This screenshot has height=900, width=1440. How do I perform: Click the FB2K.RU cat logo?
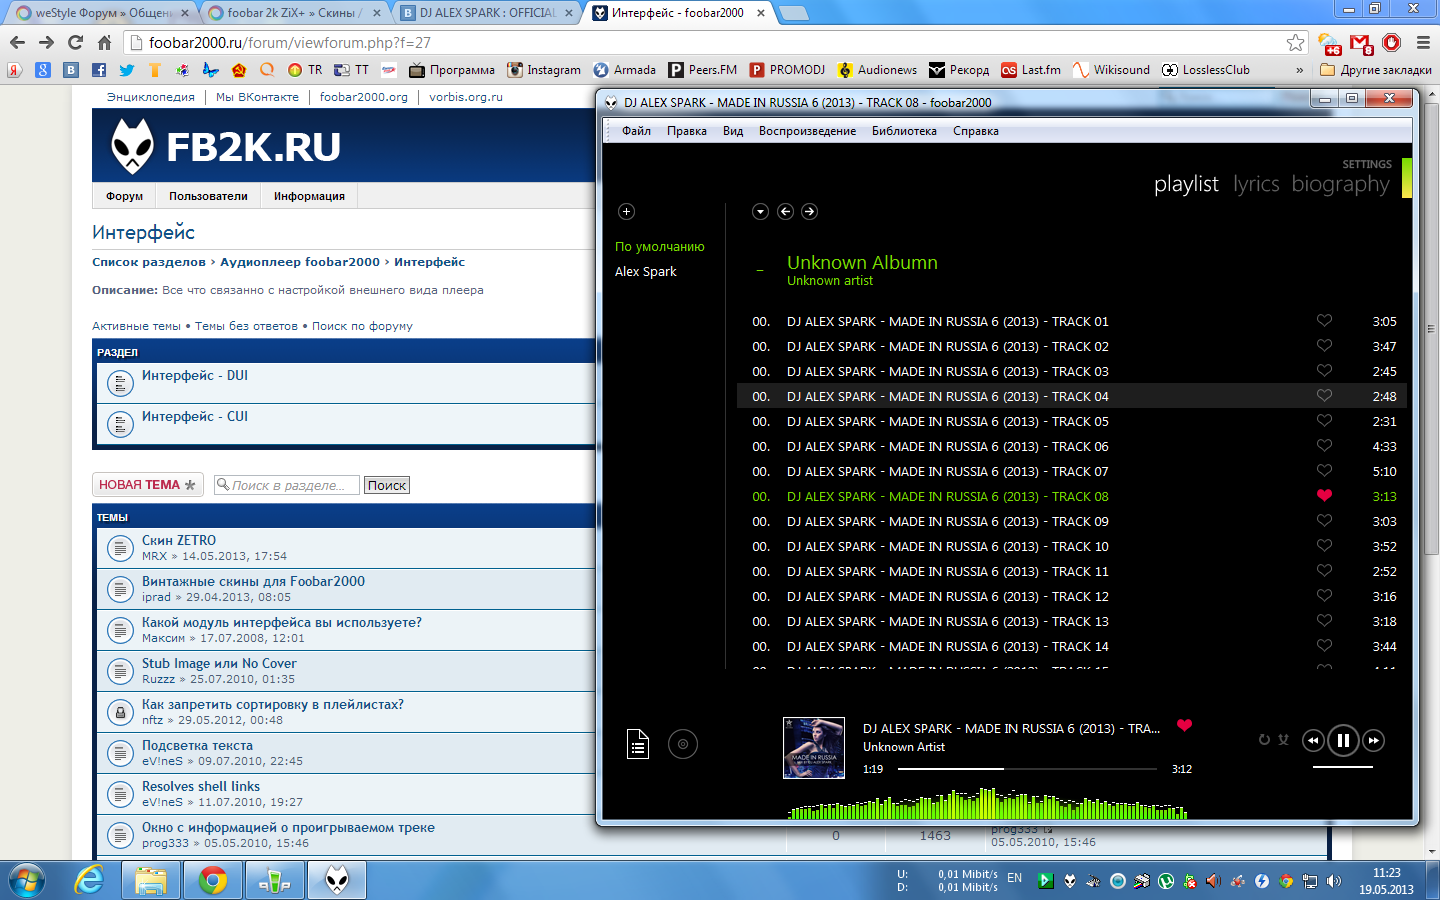[x=132, y=146]
